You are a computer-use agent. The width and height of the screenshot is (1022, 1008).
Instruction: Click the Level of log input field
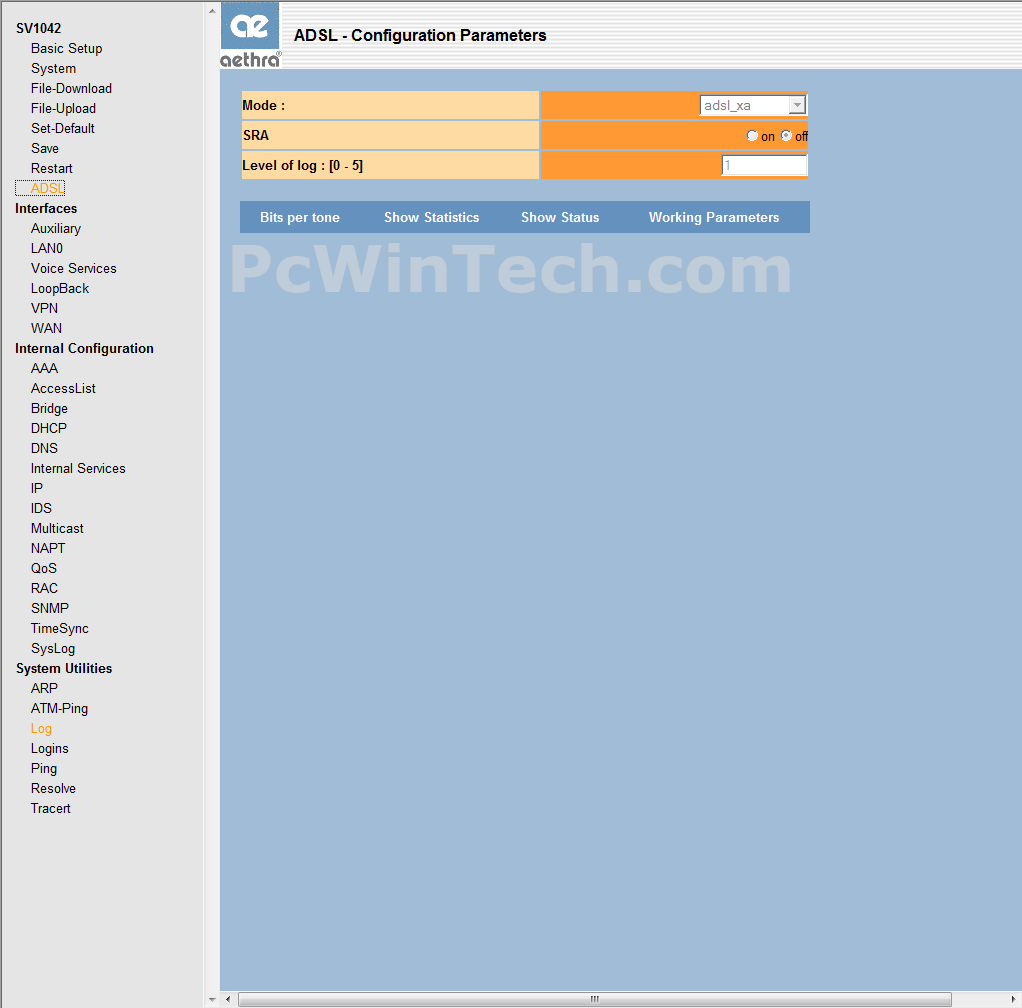click(x=764, y=165)
